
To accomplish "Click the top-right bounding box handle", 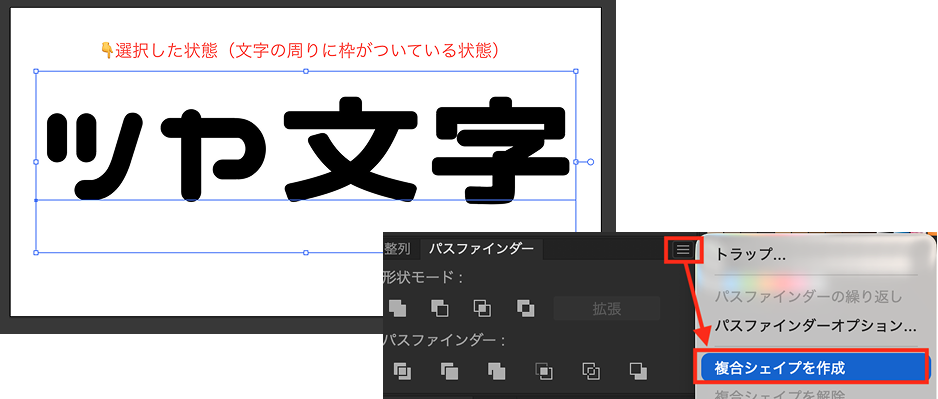I will coord(575,71).
